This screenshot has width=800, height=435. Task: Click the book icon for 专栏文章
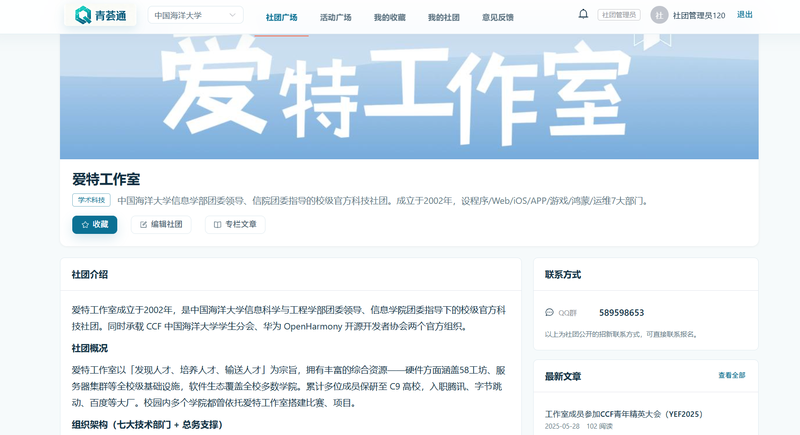point(217,224)
